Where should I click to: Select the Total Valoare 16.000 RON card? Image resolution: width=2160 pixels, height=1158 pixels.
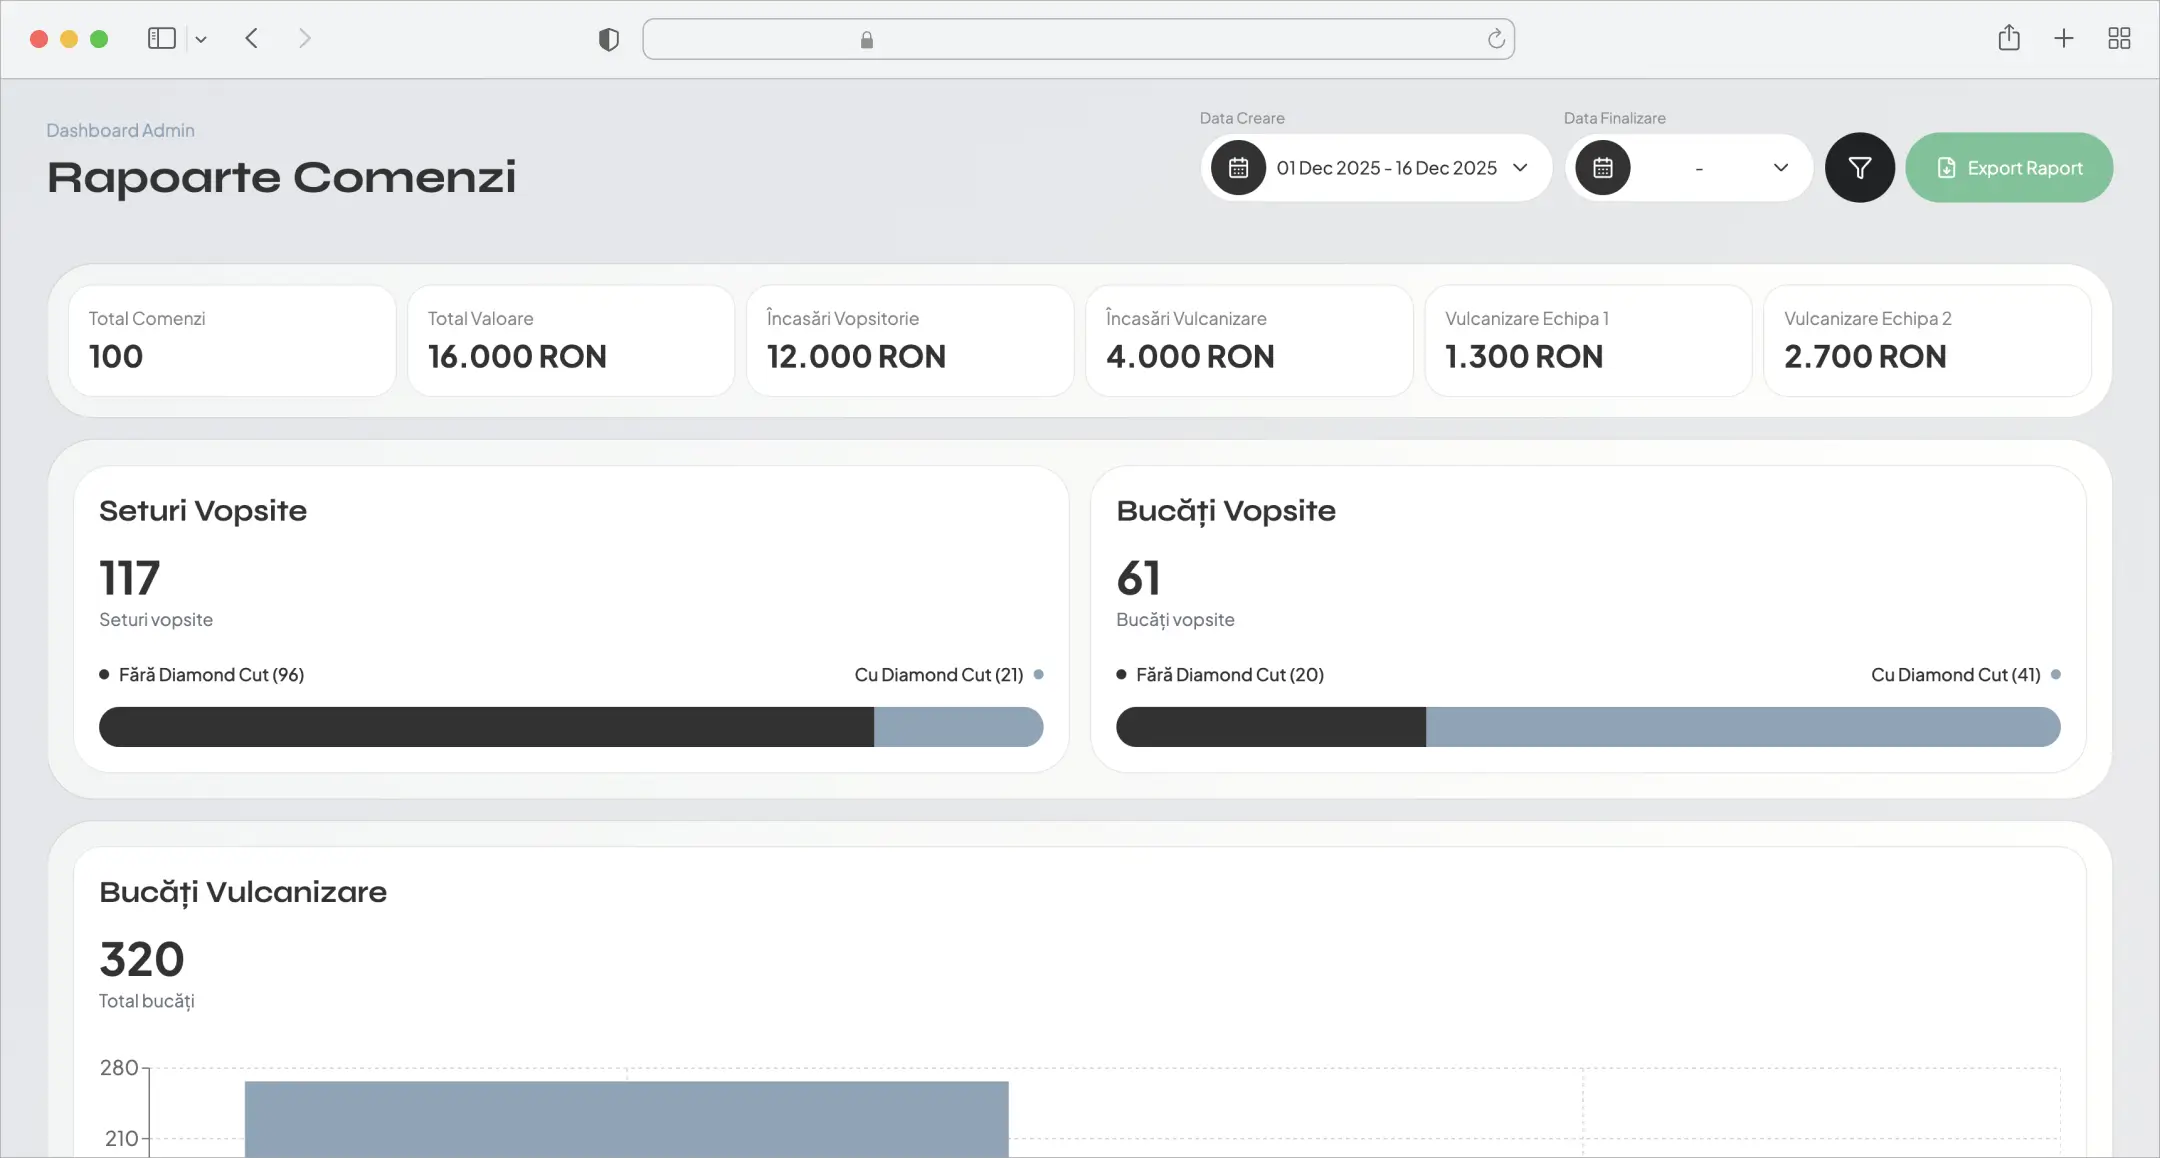[x=571, y=341]
